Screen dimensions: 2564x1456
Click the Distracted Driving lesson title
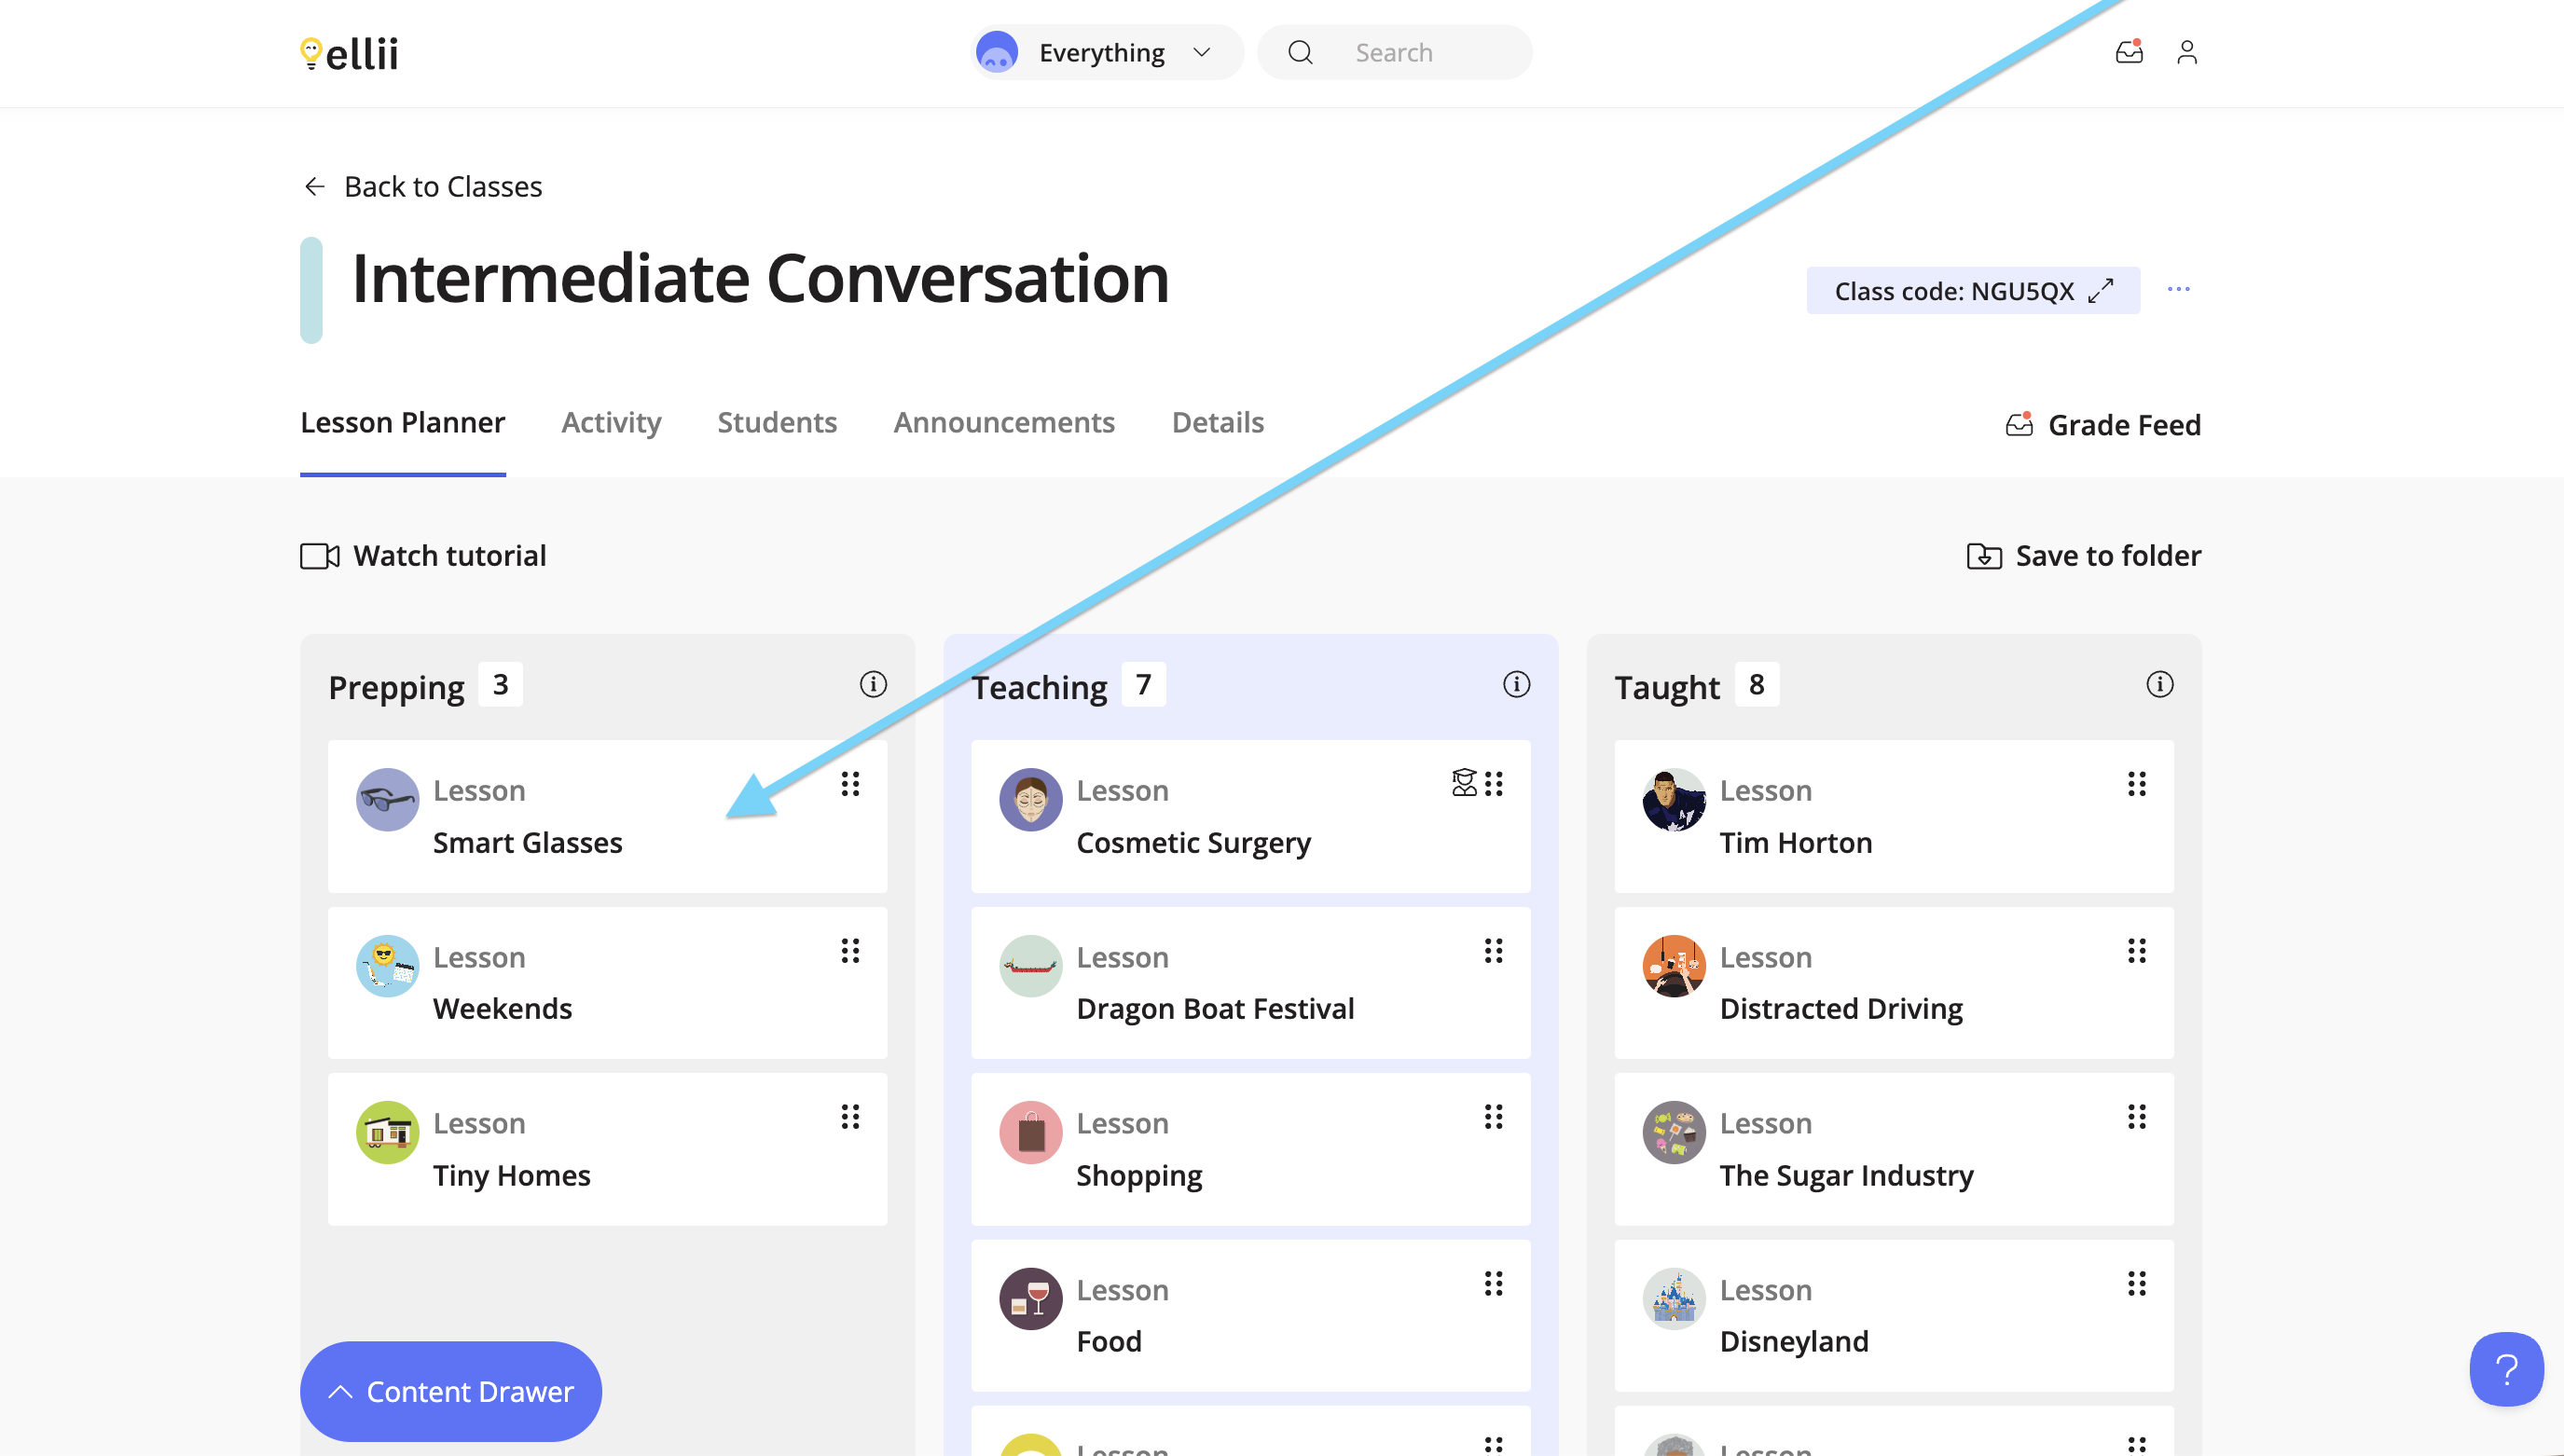1841,1009
